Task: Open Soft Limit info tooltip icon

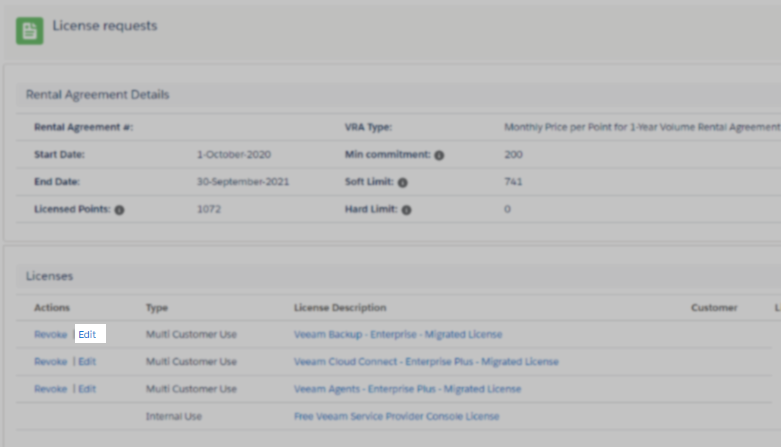Action: tap(402, 183)
